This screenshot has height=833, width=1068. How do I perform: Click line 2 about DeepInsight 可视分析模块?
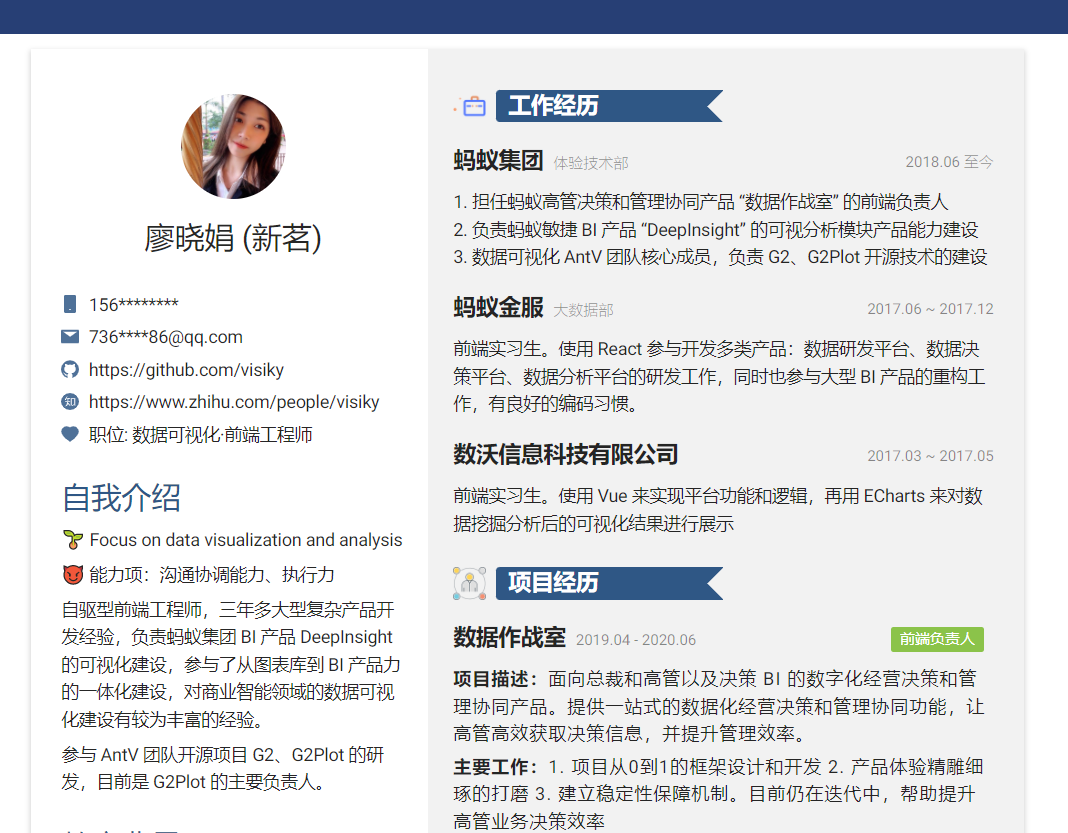pos(716,230)
